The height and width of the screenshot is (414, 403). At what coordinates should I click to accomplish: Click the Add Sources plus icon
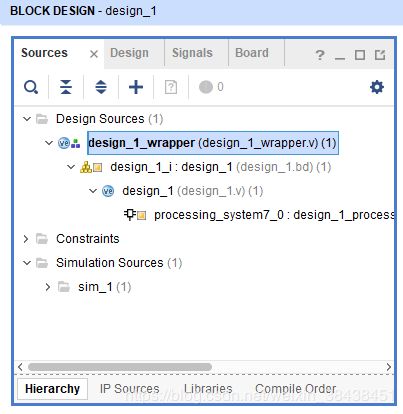(136, 87)
